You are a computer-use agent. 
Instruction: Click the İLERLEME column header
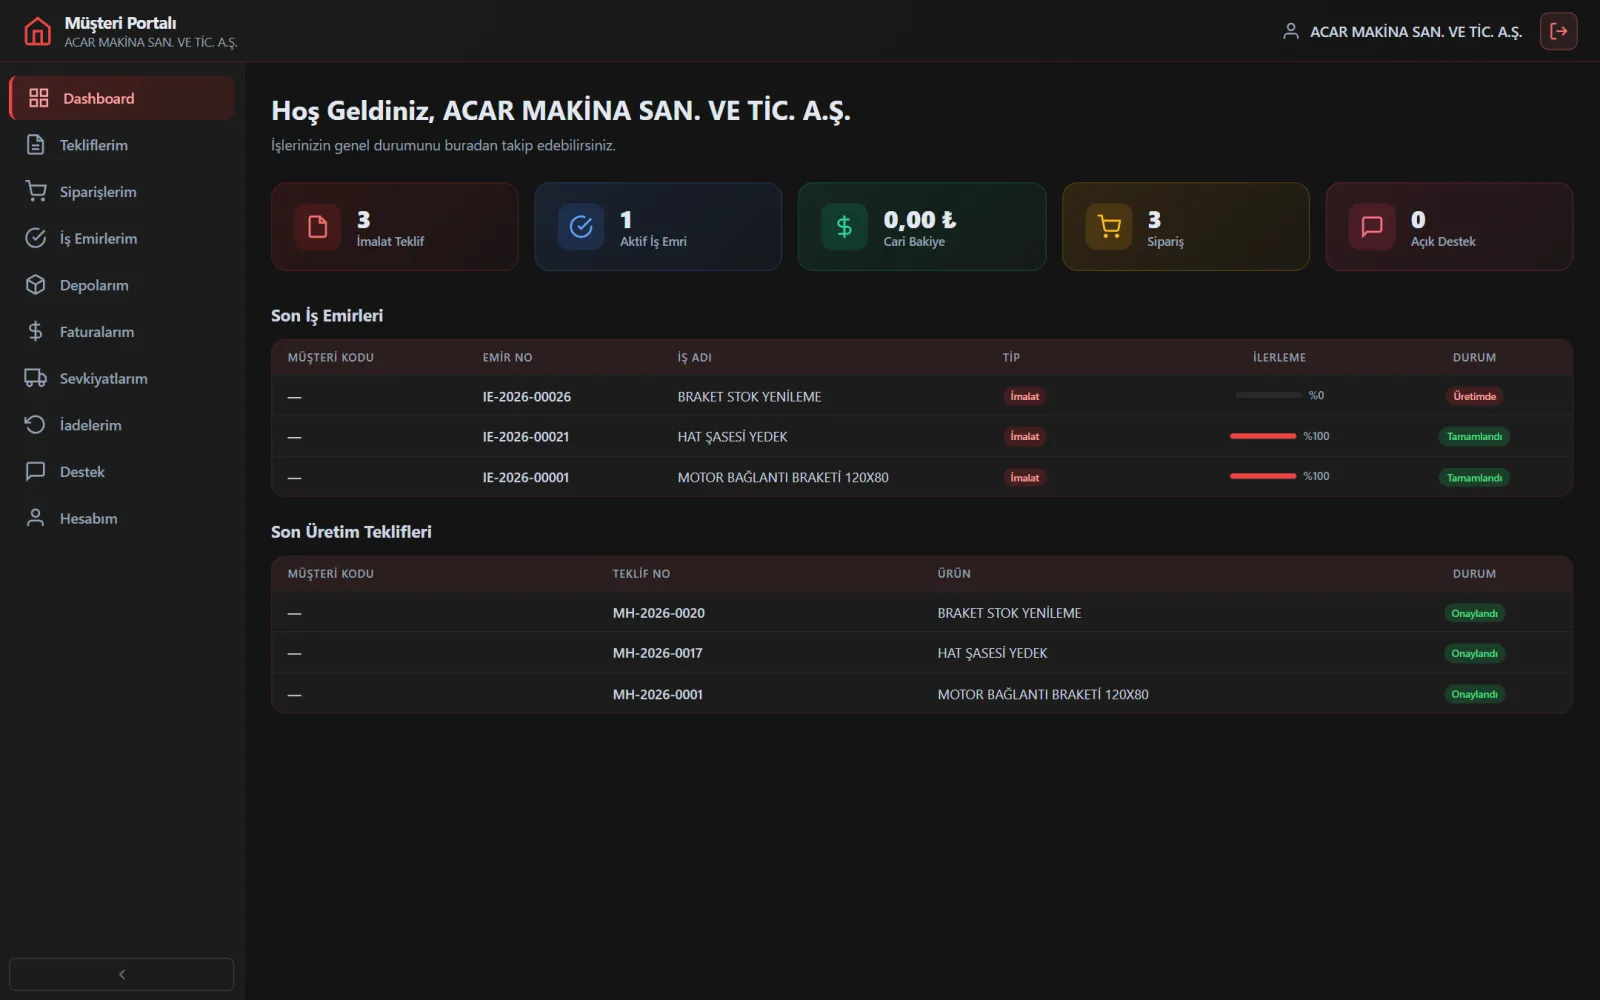[1279, 357]
